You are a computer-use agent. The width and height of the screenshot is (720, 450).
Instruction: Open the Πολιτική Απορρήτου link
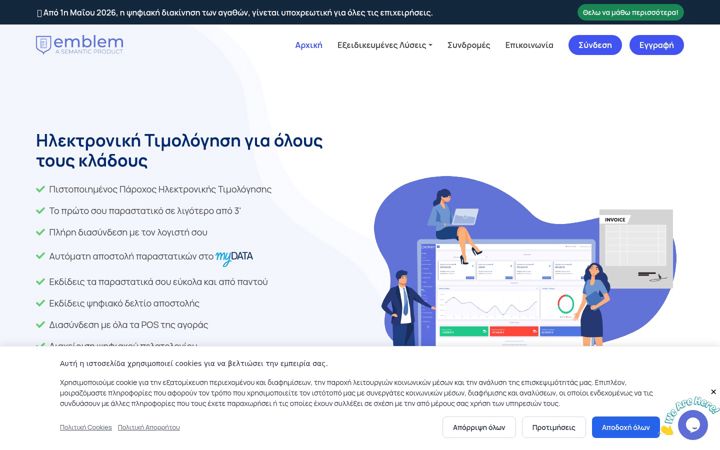pyautogui.click(x=149, y=427)
